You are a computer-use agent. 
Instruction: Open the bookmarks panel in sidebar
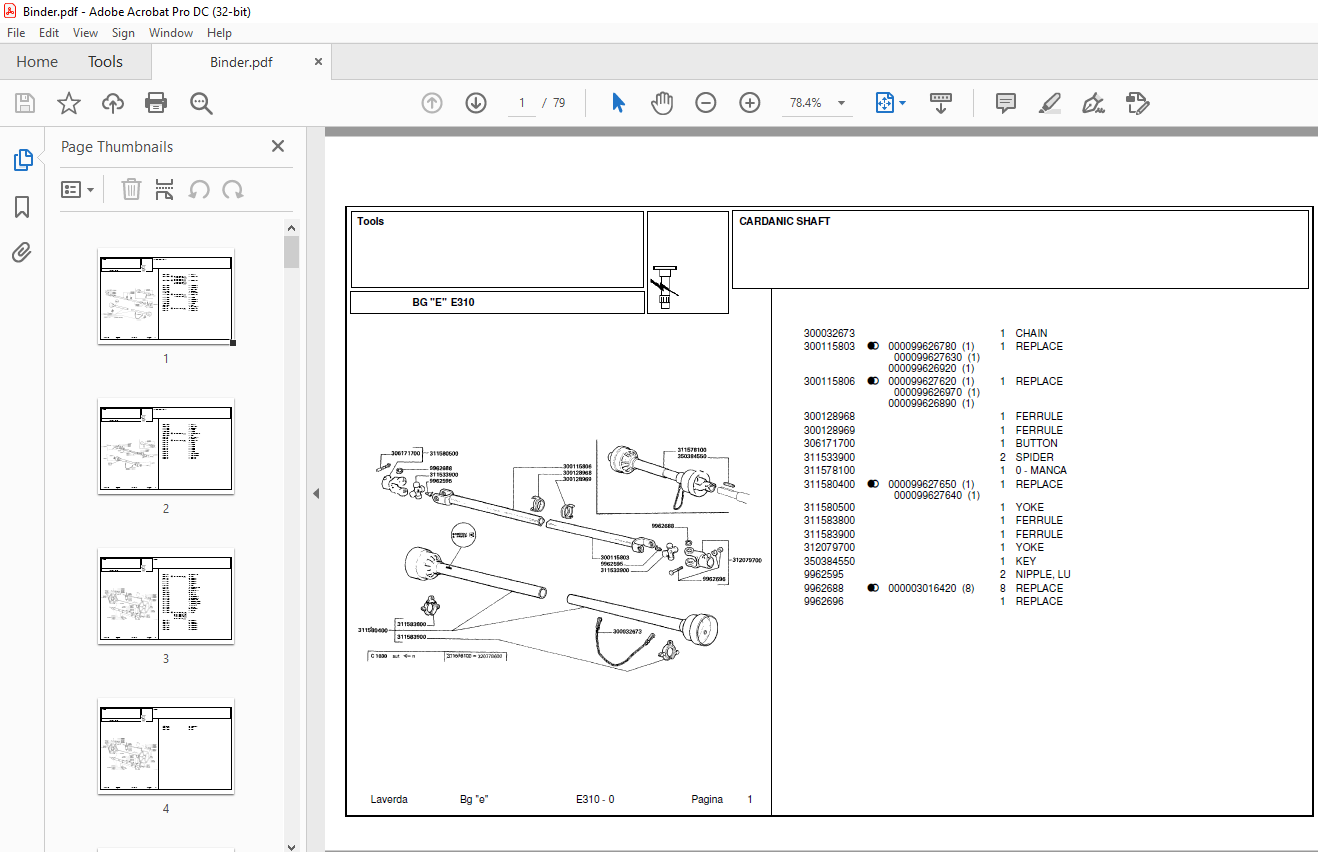(x=22, y=207)
